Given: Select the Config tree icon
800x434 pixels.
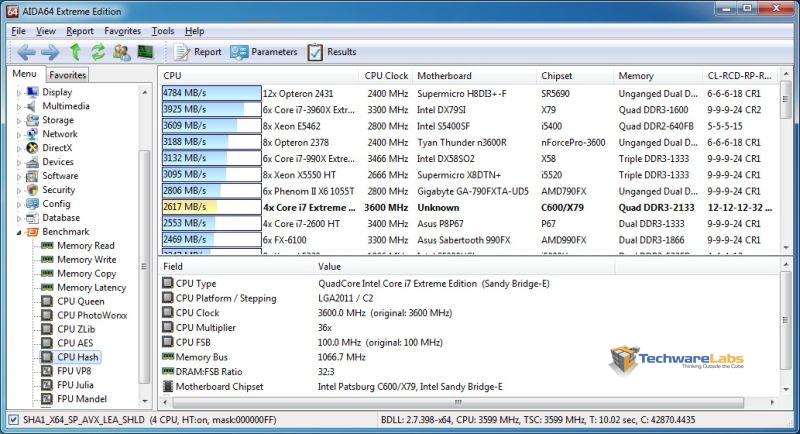Looking at the screenshot, I should pyautogui.click(x=33, y=204).
